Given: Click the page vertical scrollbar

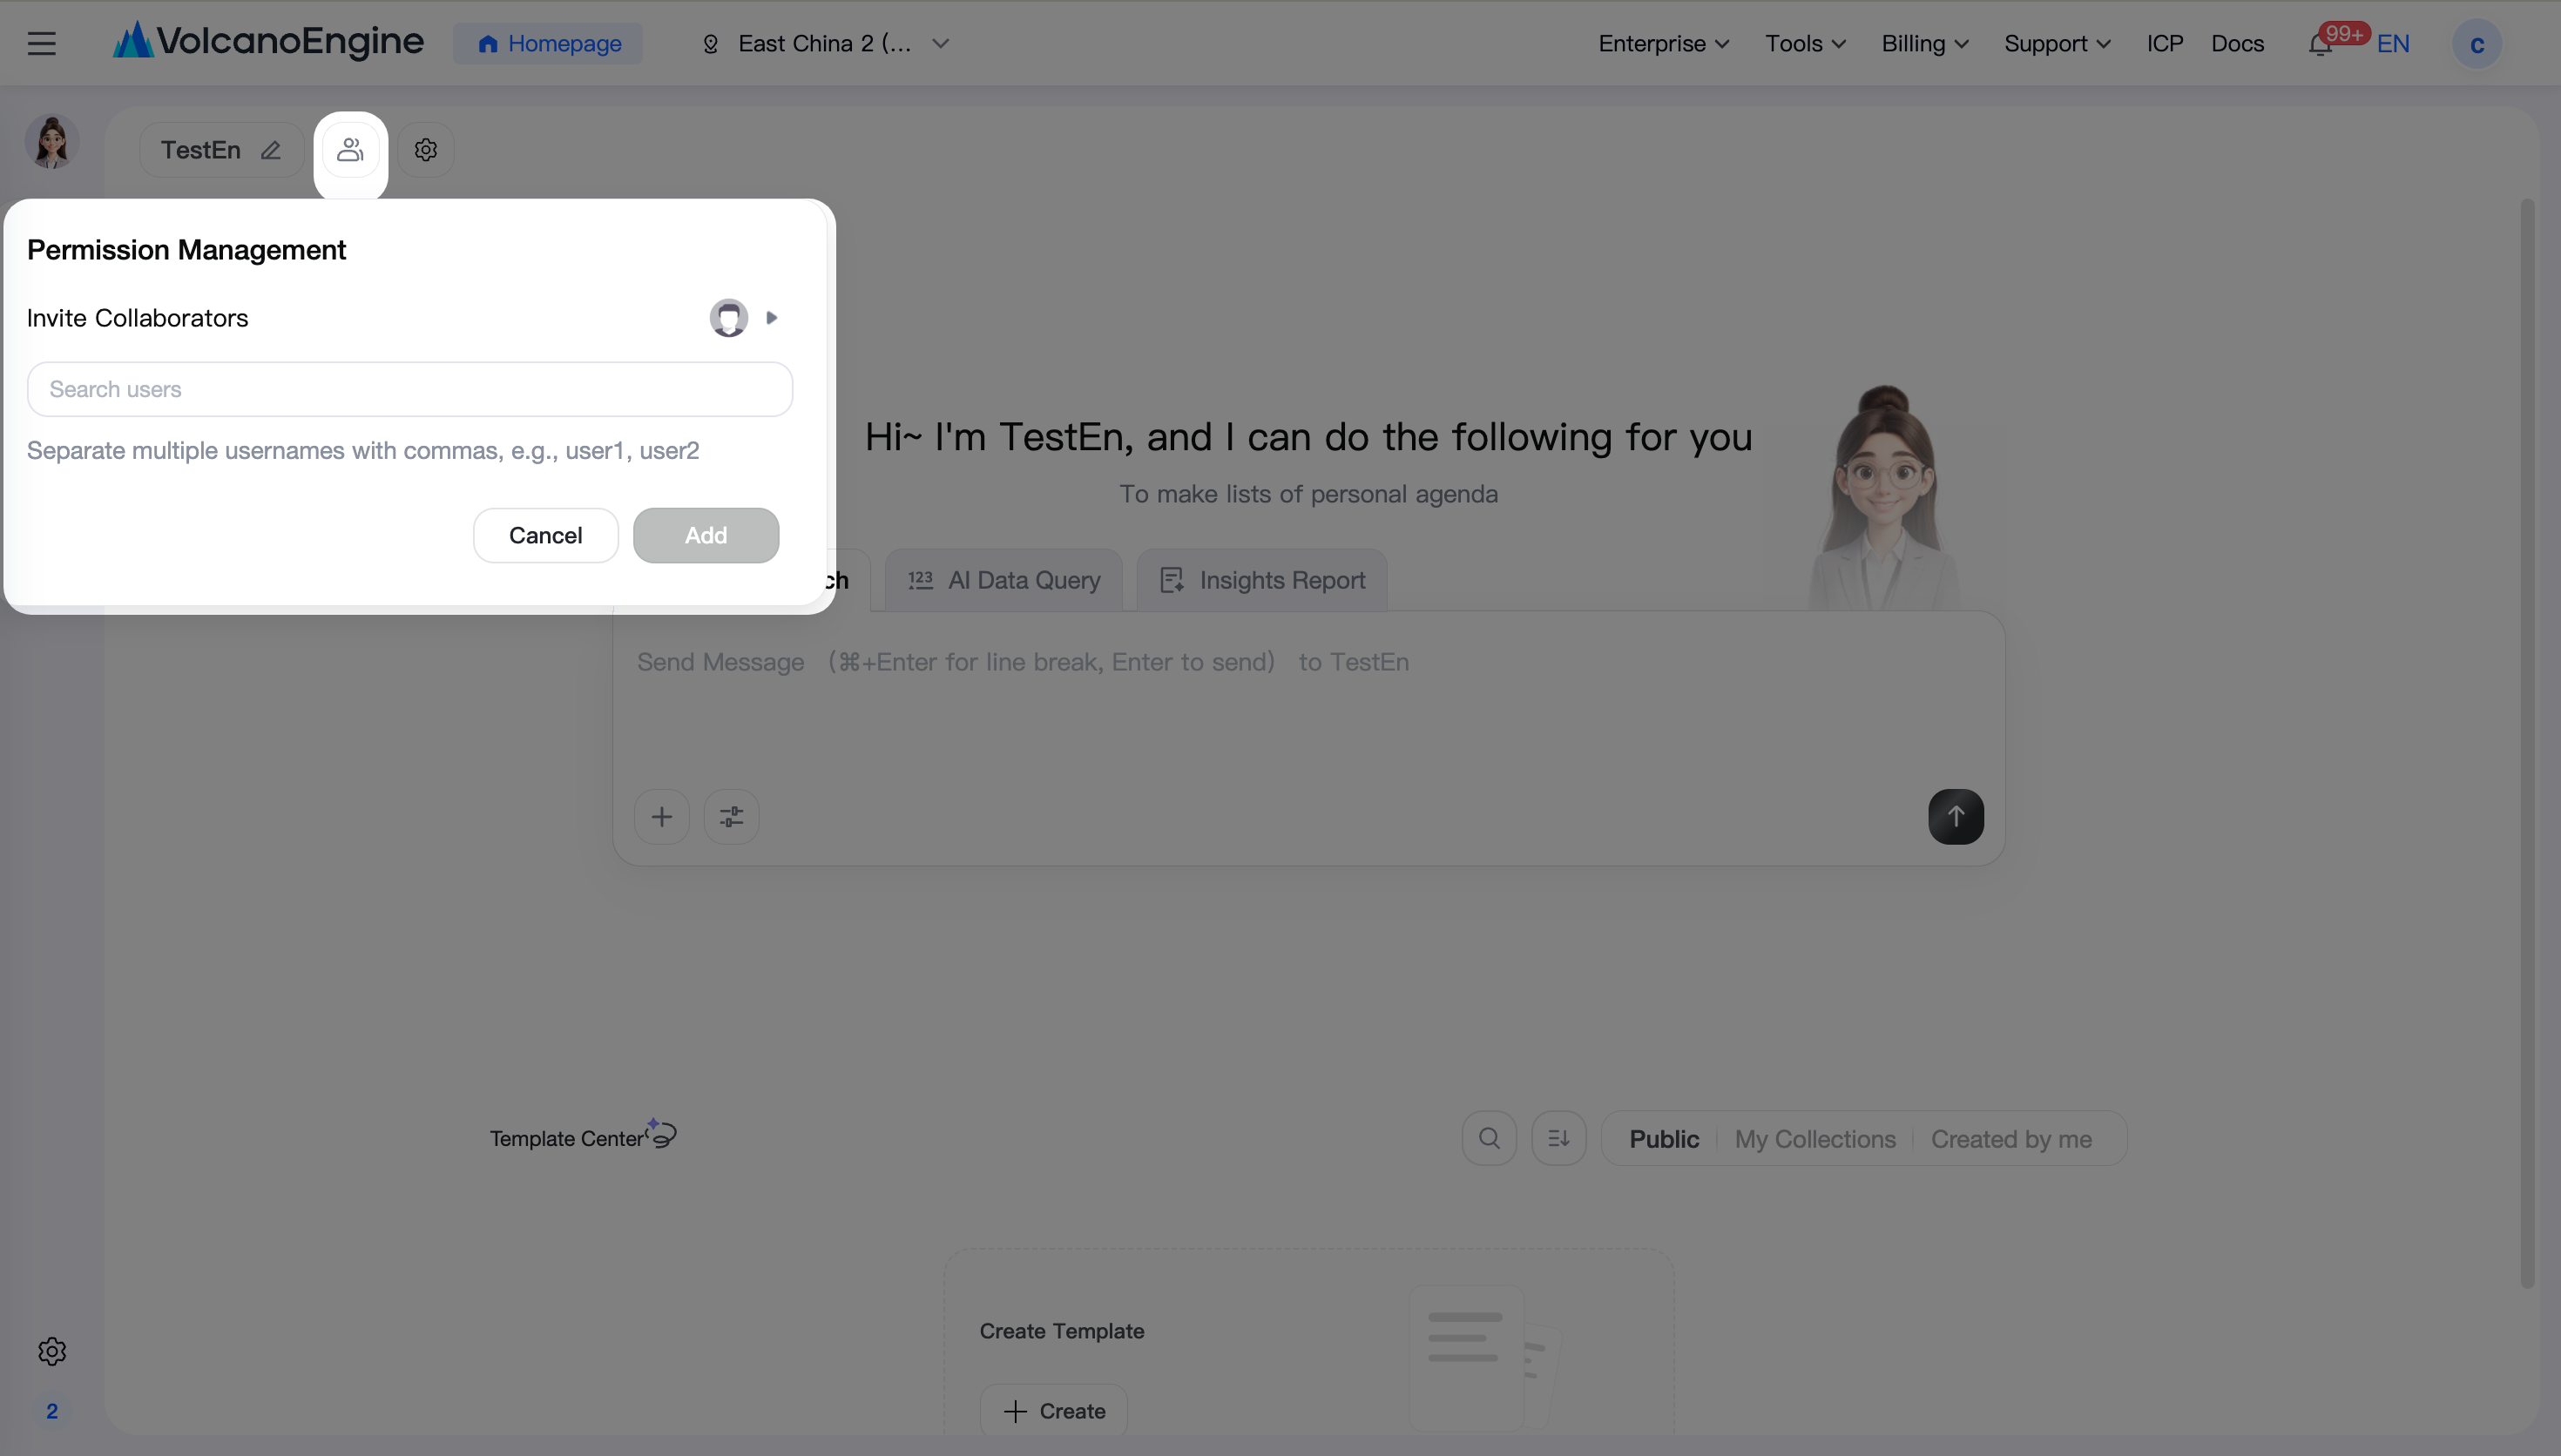Looking at the screenshot, I should pos(2527,743).
